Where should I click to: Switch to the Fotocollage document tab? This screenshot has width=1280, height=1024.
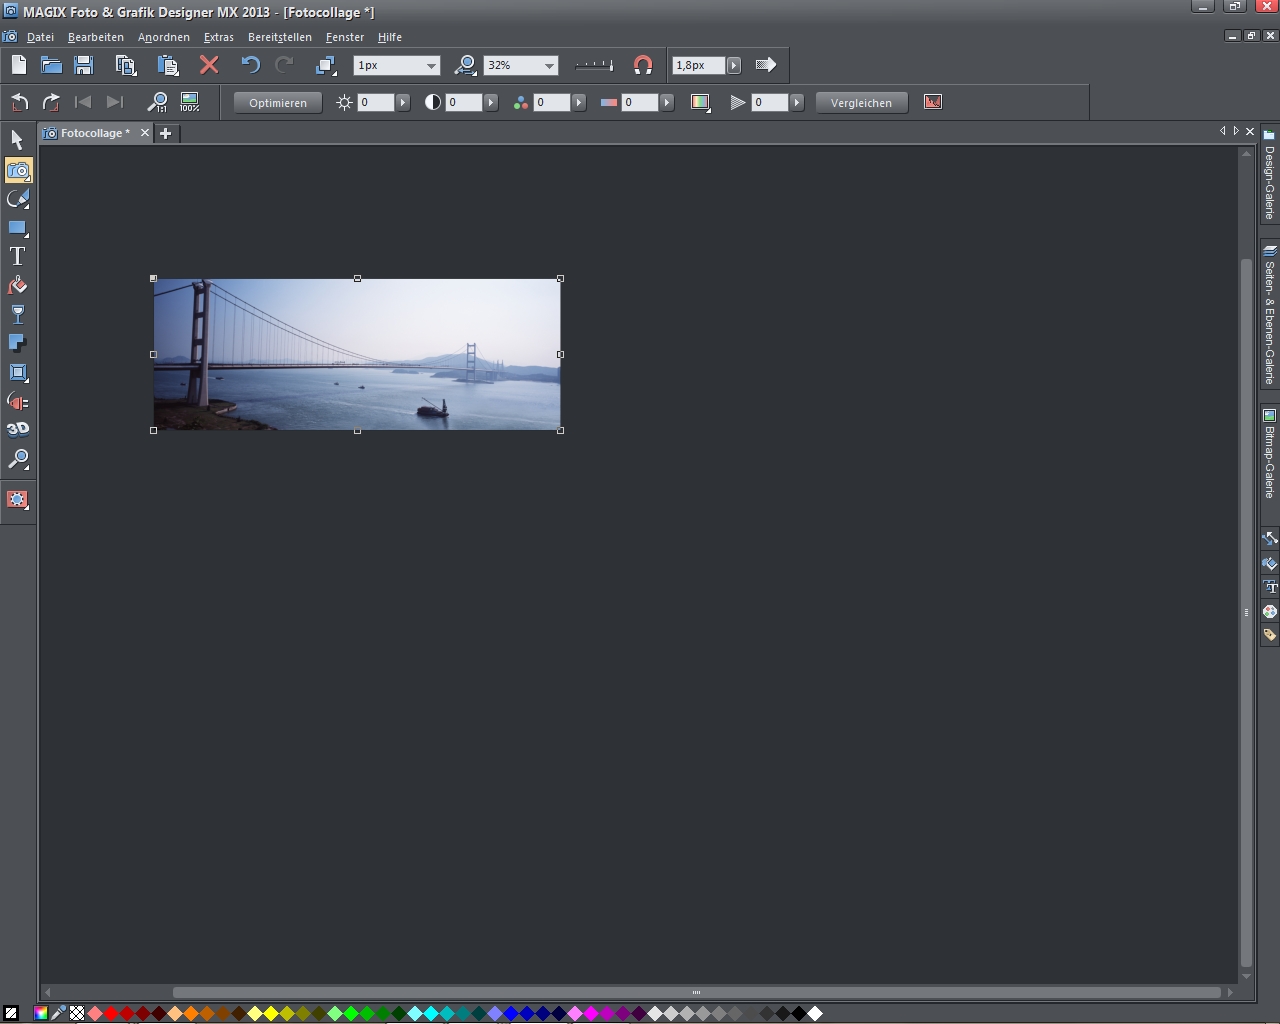(94, 133)
